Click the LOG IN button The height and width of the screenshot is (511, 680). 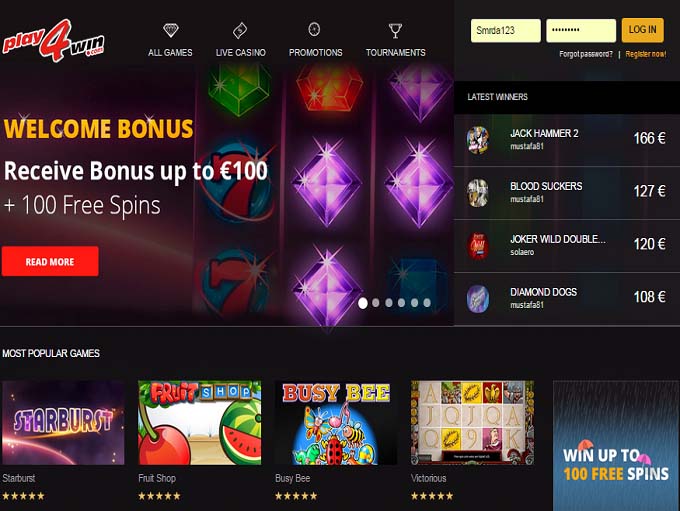click(x=643, y=30)
